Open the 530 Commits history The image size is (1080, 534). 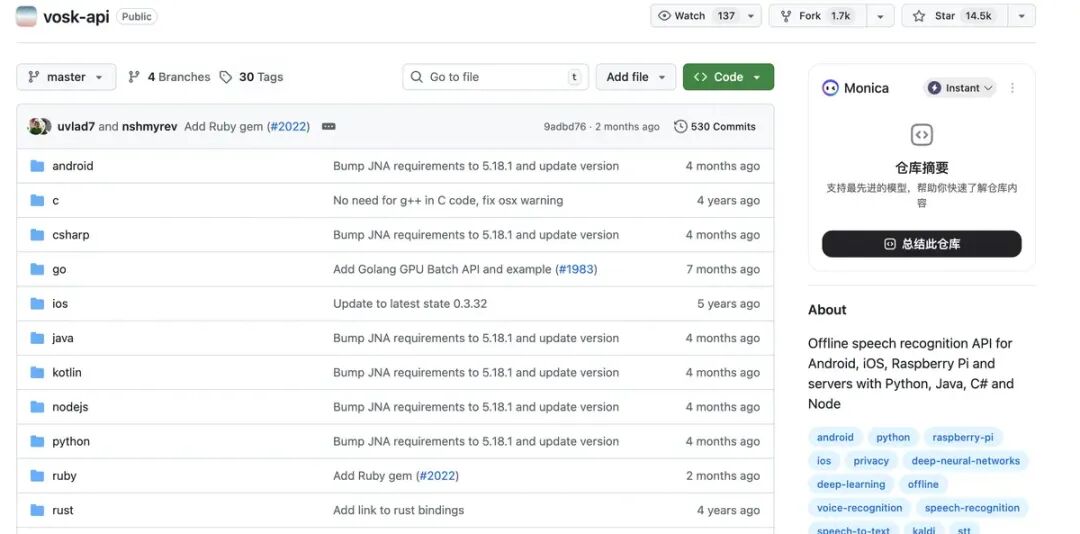coord(715,127)
